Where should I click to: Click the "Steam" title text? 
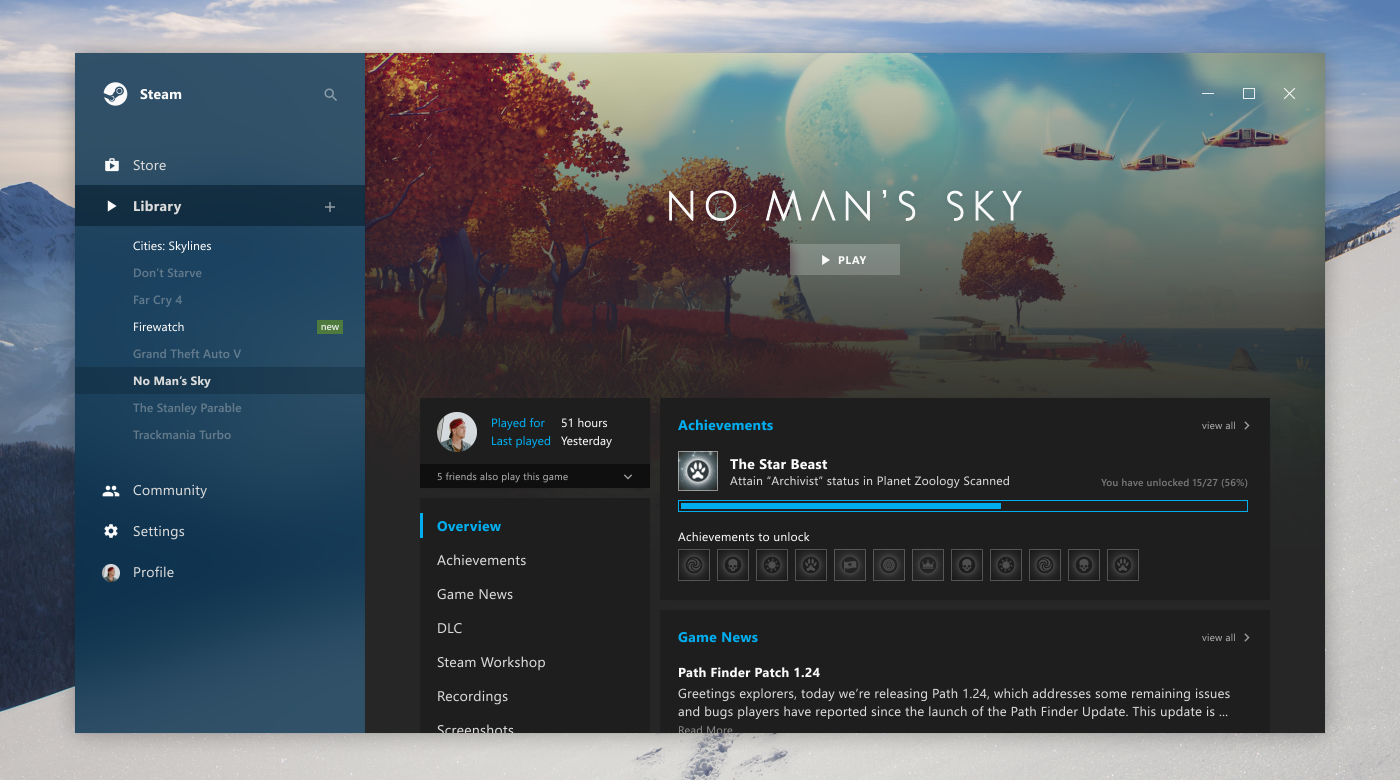(161, 94)
